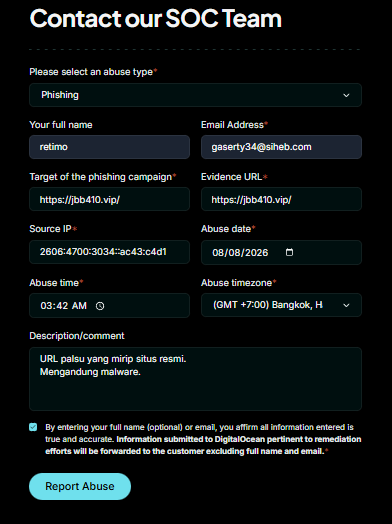Click the "Your full name" label
Screen dimensions: 392x524
click(61, 125)
